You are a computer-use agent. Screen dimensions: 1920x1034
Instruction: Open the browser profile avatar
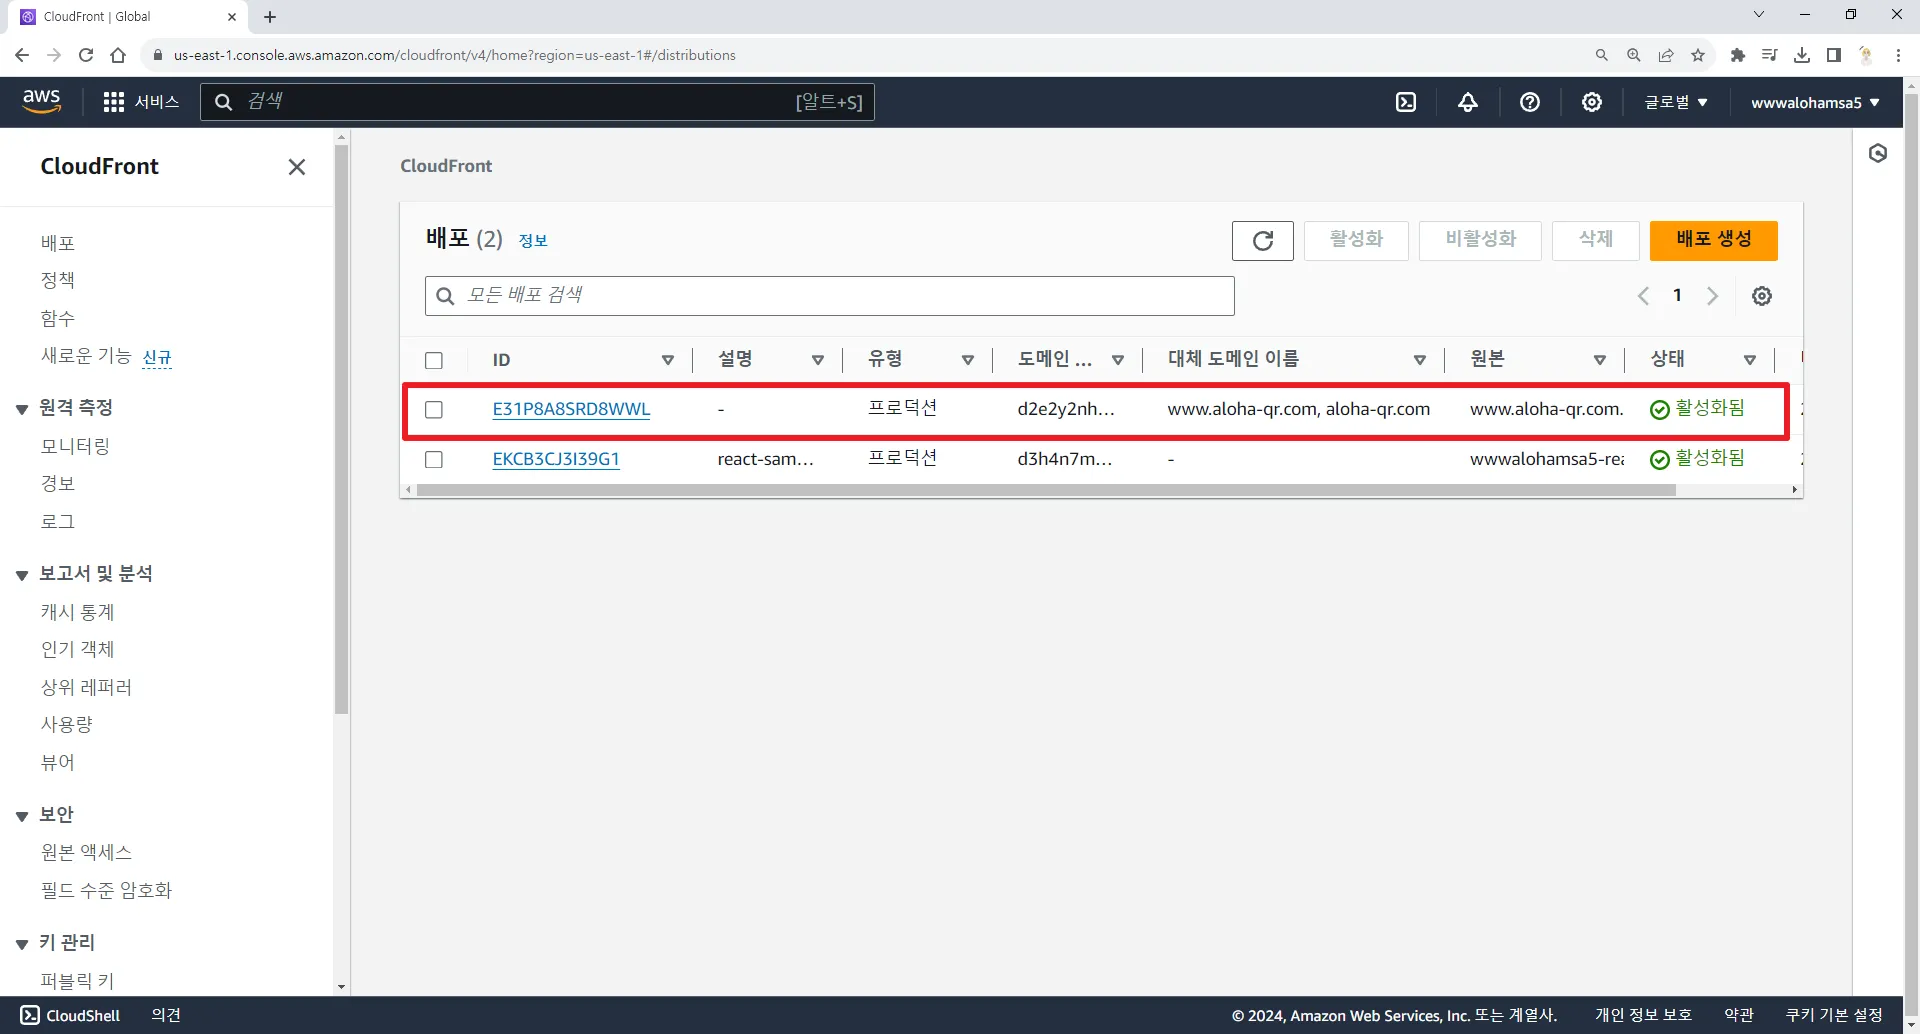tap(1866, 55)
